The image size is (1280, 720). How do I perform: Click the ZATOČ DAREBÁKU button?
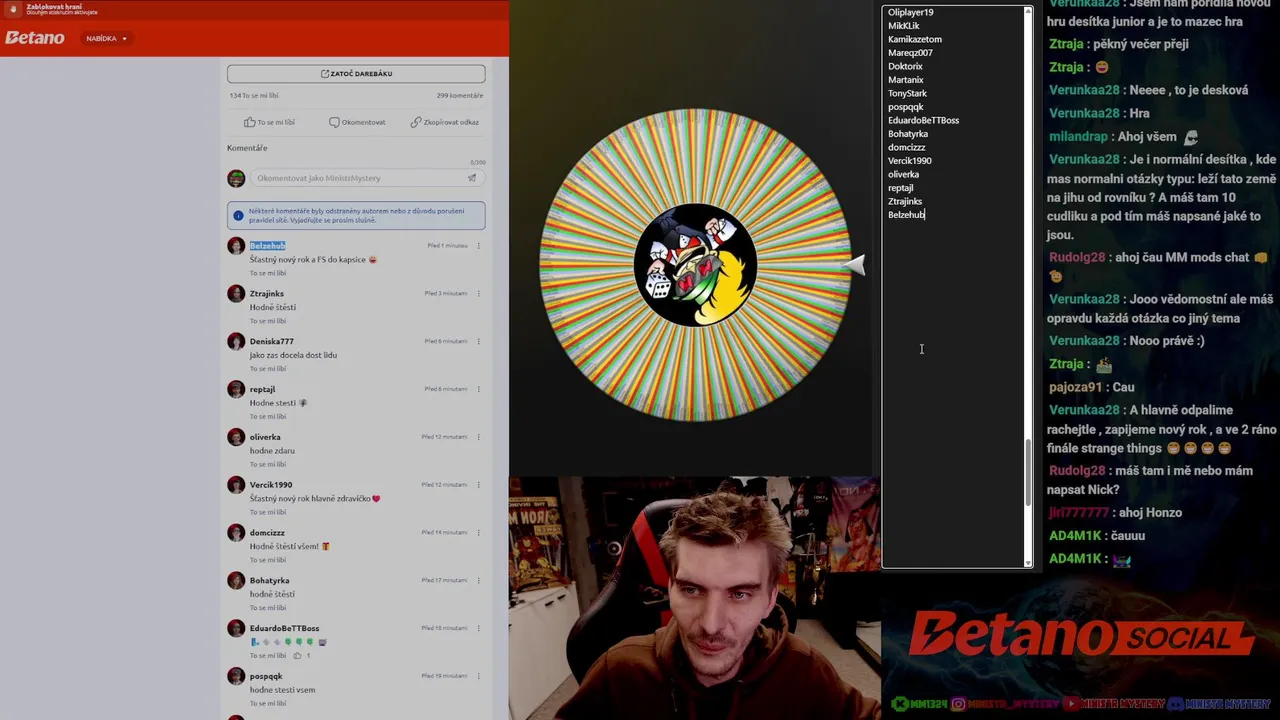tap(356, 73)
